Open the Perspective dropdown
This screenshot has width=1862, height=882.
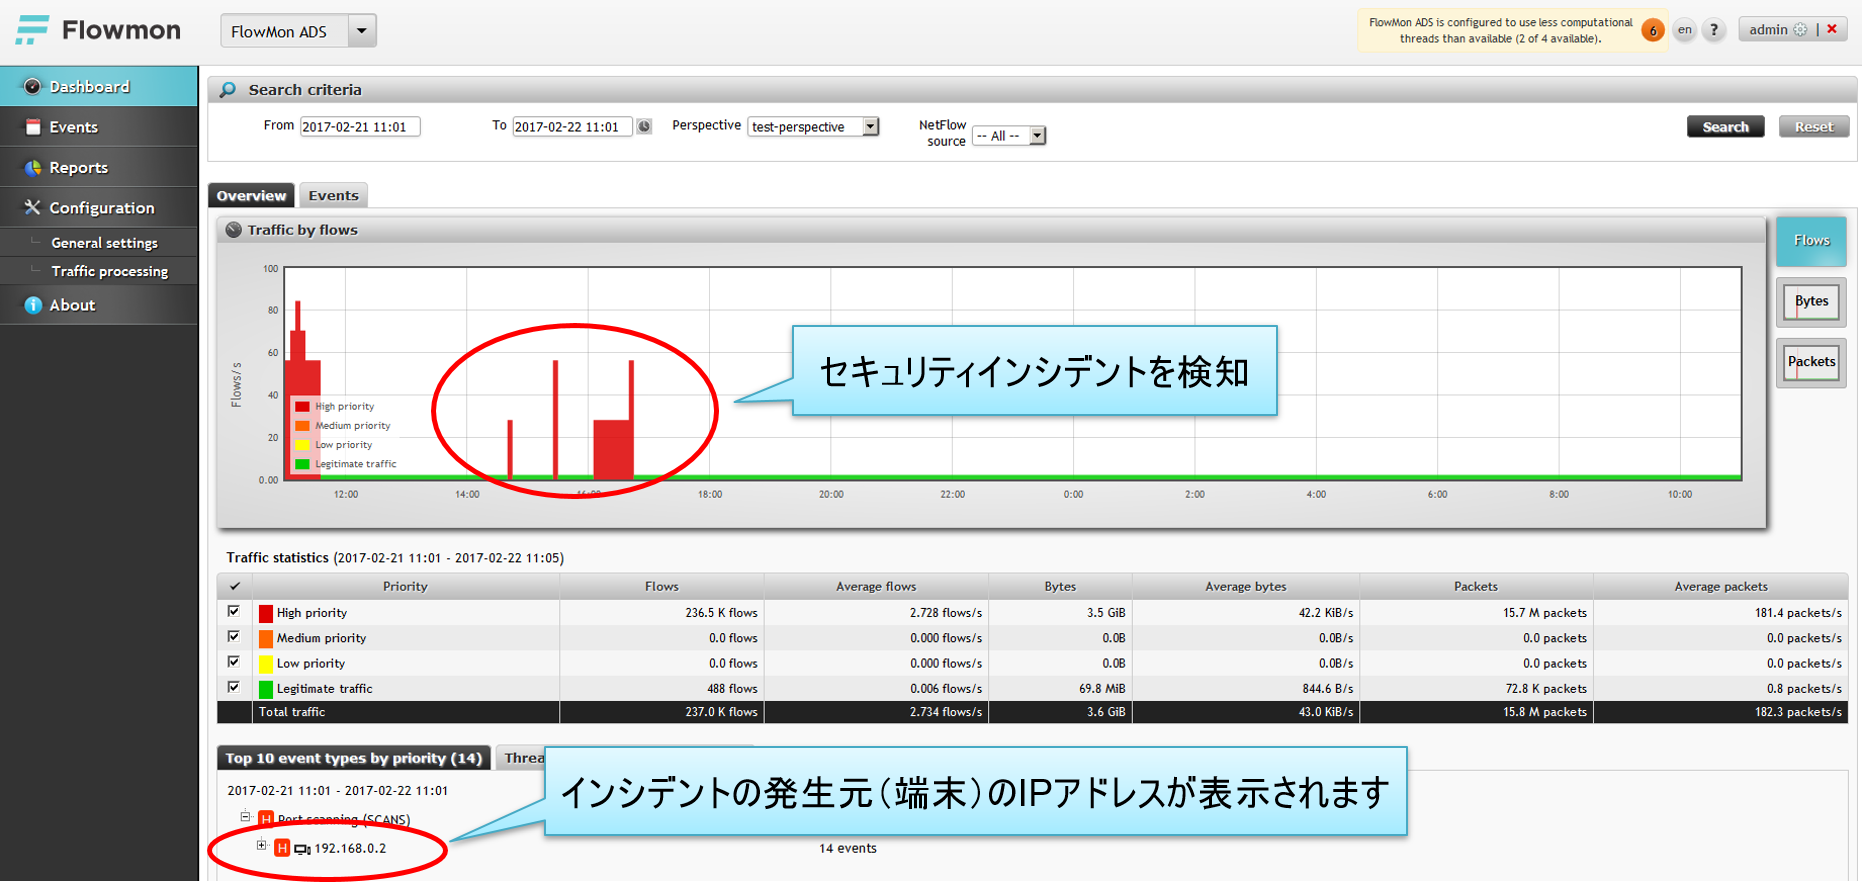813,127
